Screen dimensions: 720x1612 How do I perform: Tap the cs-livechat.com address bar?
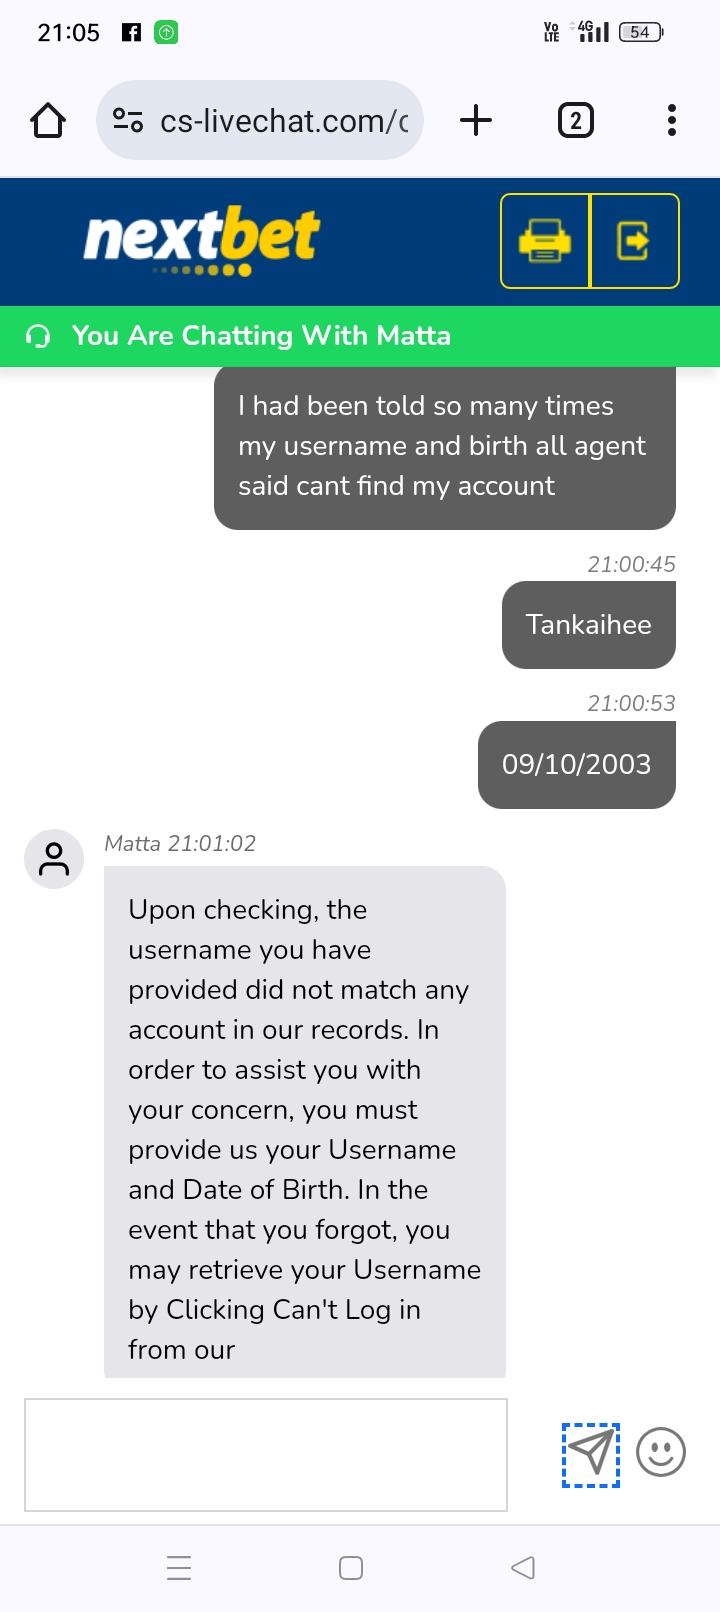point(283,121)
